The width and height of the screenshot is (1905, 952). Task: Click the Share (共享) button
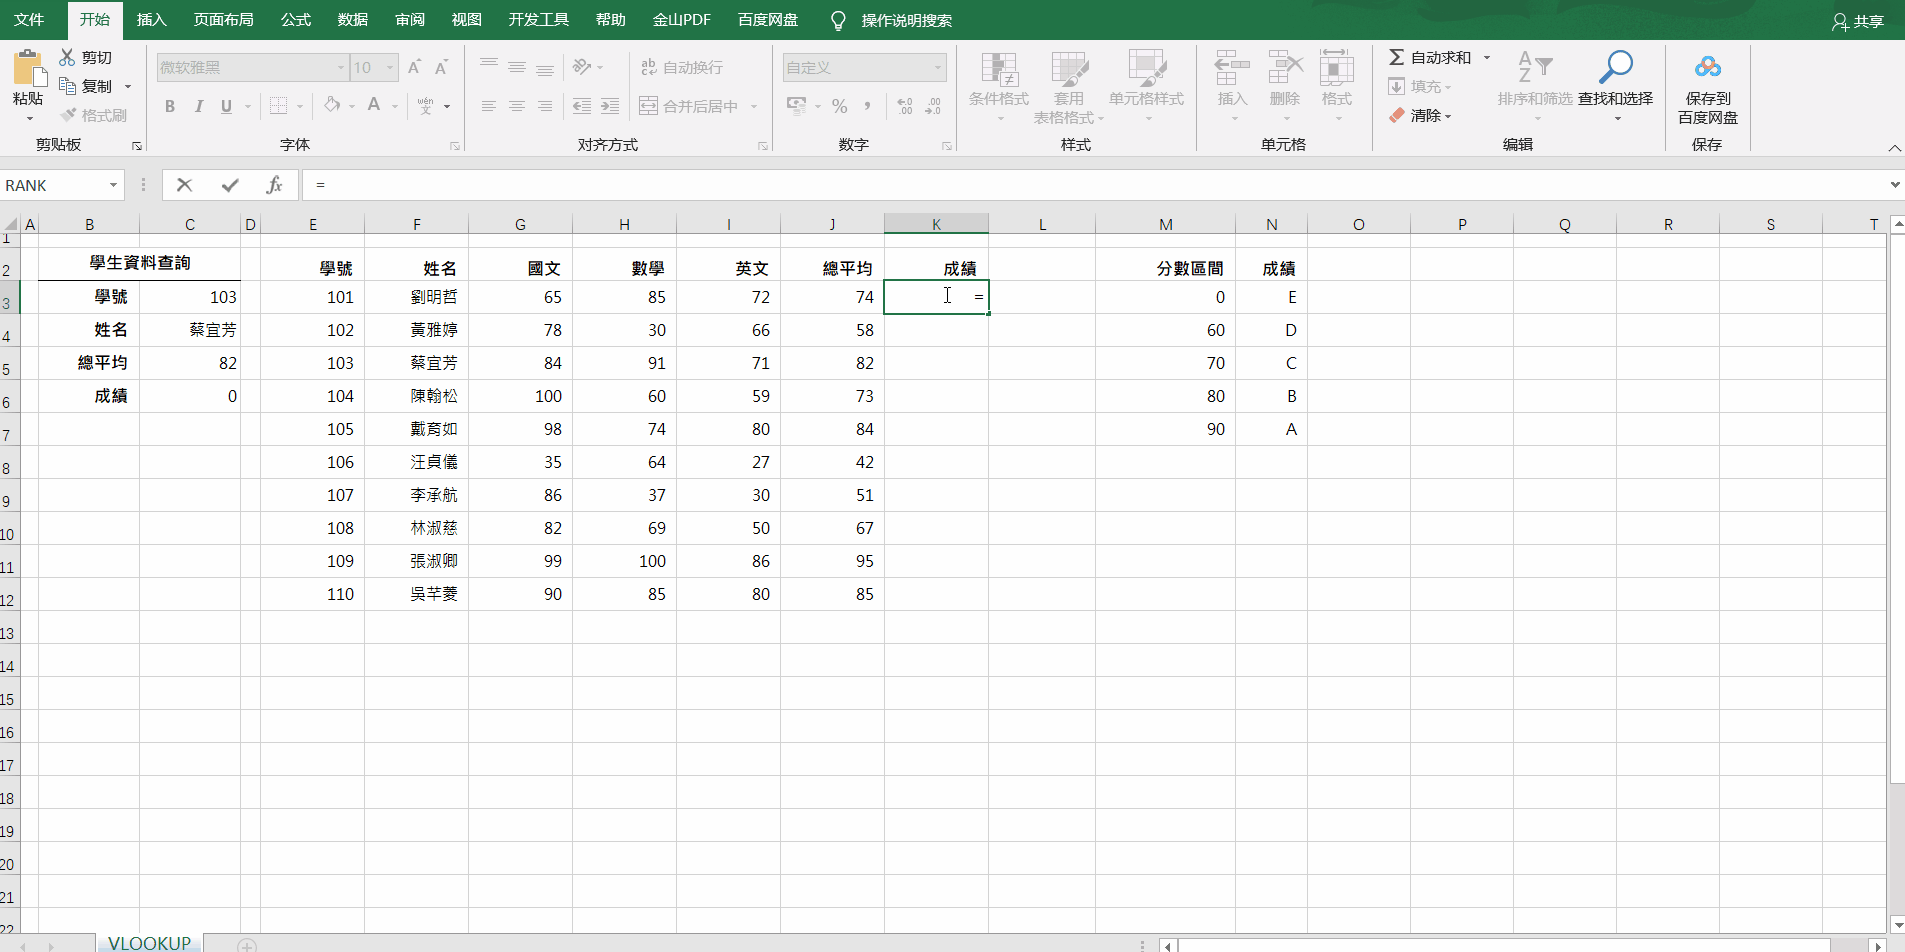coord(1858,21)
